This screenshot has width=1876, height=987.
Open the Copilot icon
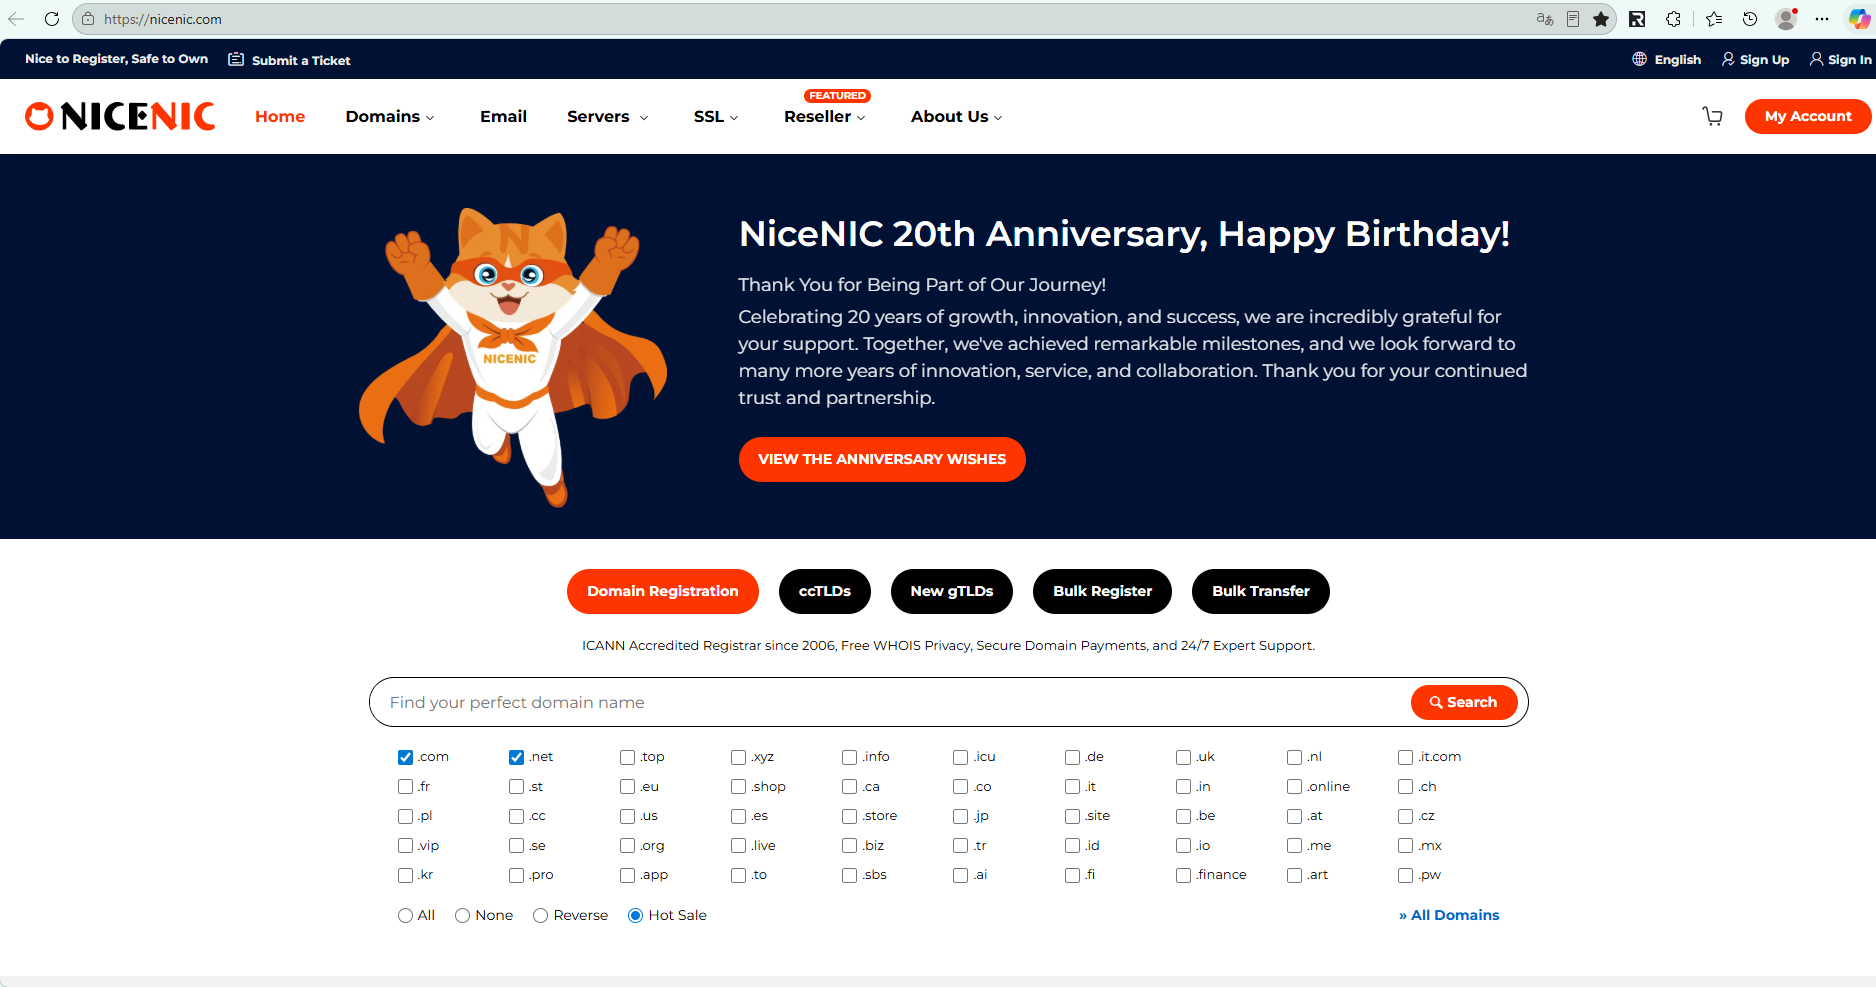1859,19
